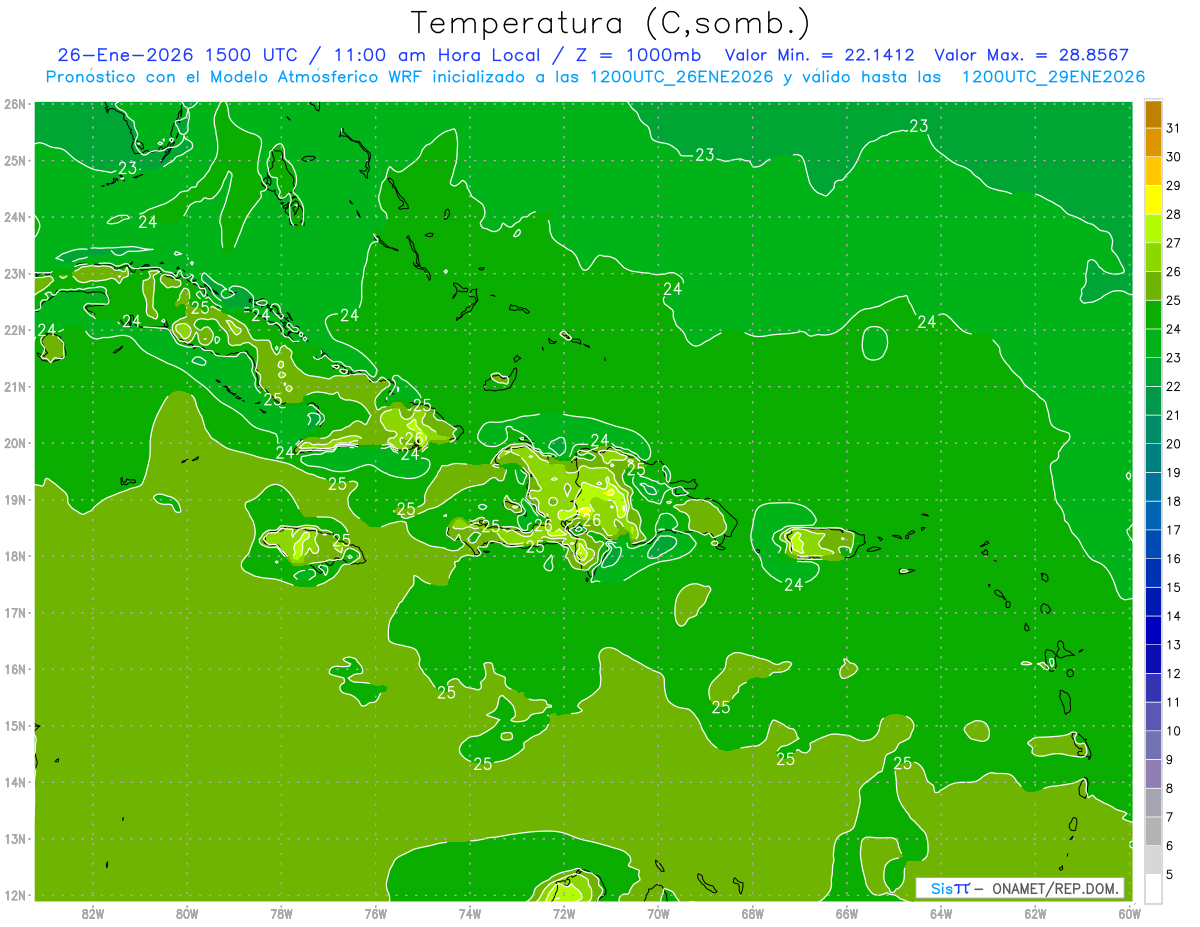This screenshot has width=1200, height=927.
Task: Click the 16N latitude axis label
Action: pos(14,669)
